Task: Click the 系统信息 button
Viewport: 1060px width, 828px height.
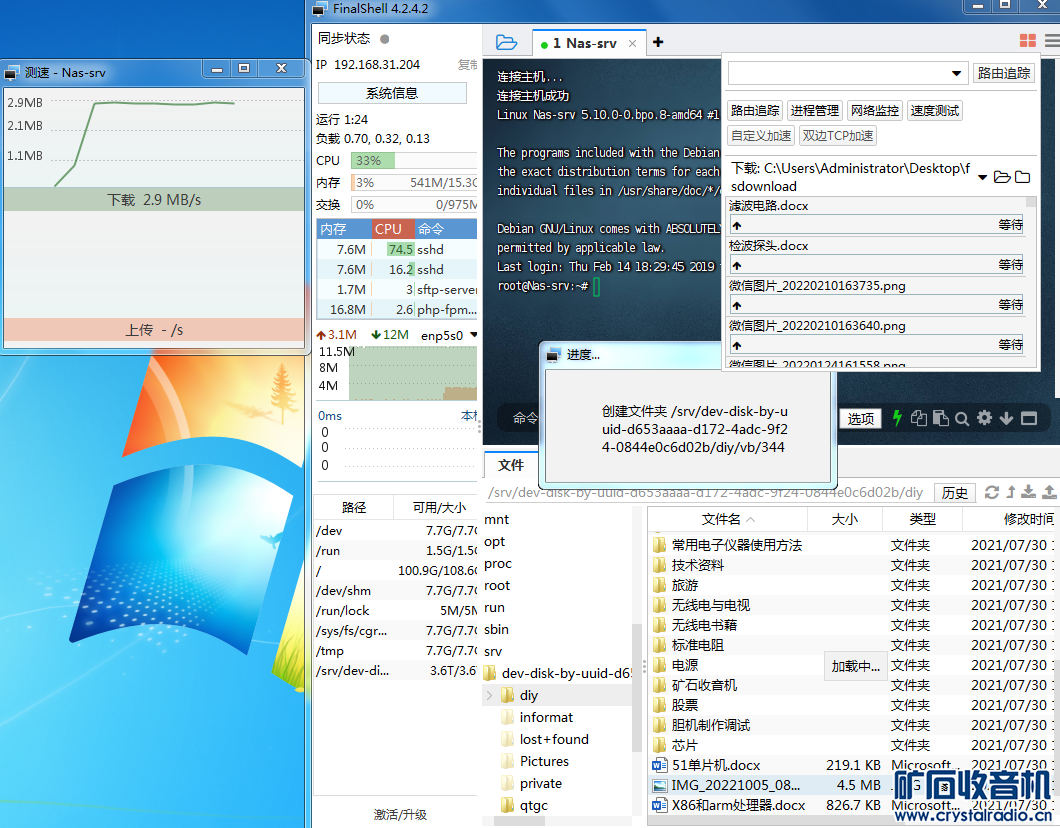Action: pyautogui.click(x=392, y=93)
